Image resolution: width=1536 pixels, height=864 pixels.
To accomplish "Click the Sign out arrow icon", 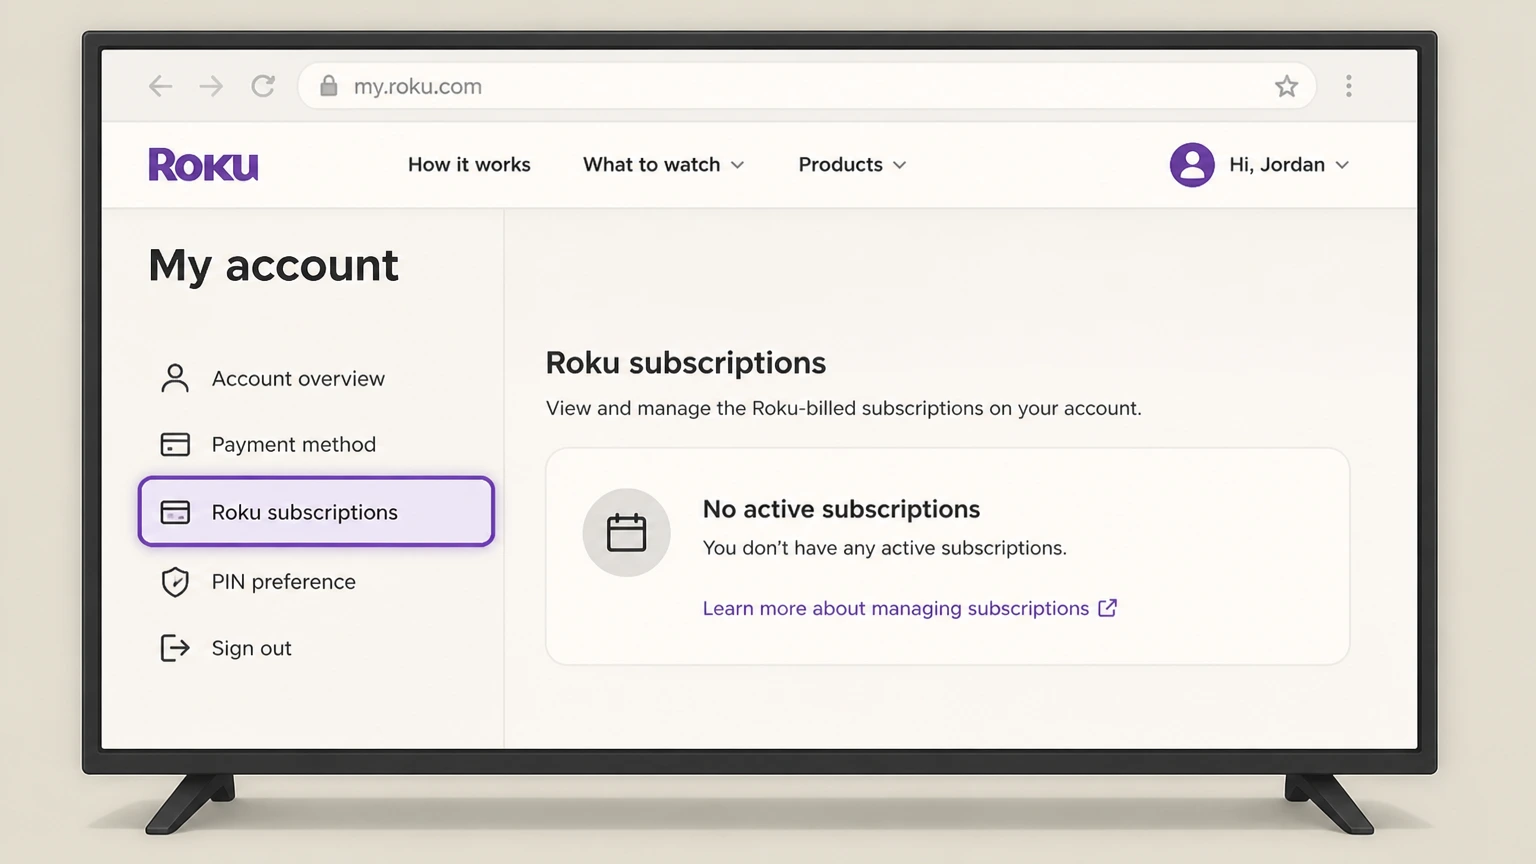I will [175, 648].
